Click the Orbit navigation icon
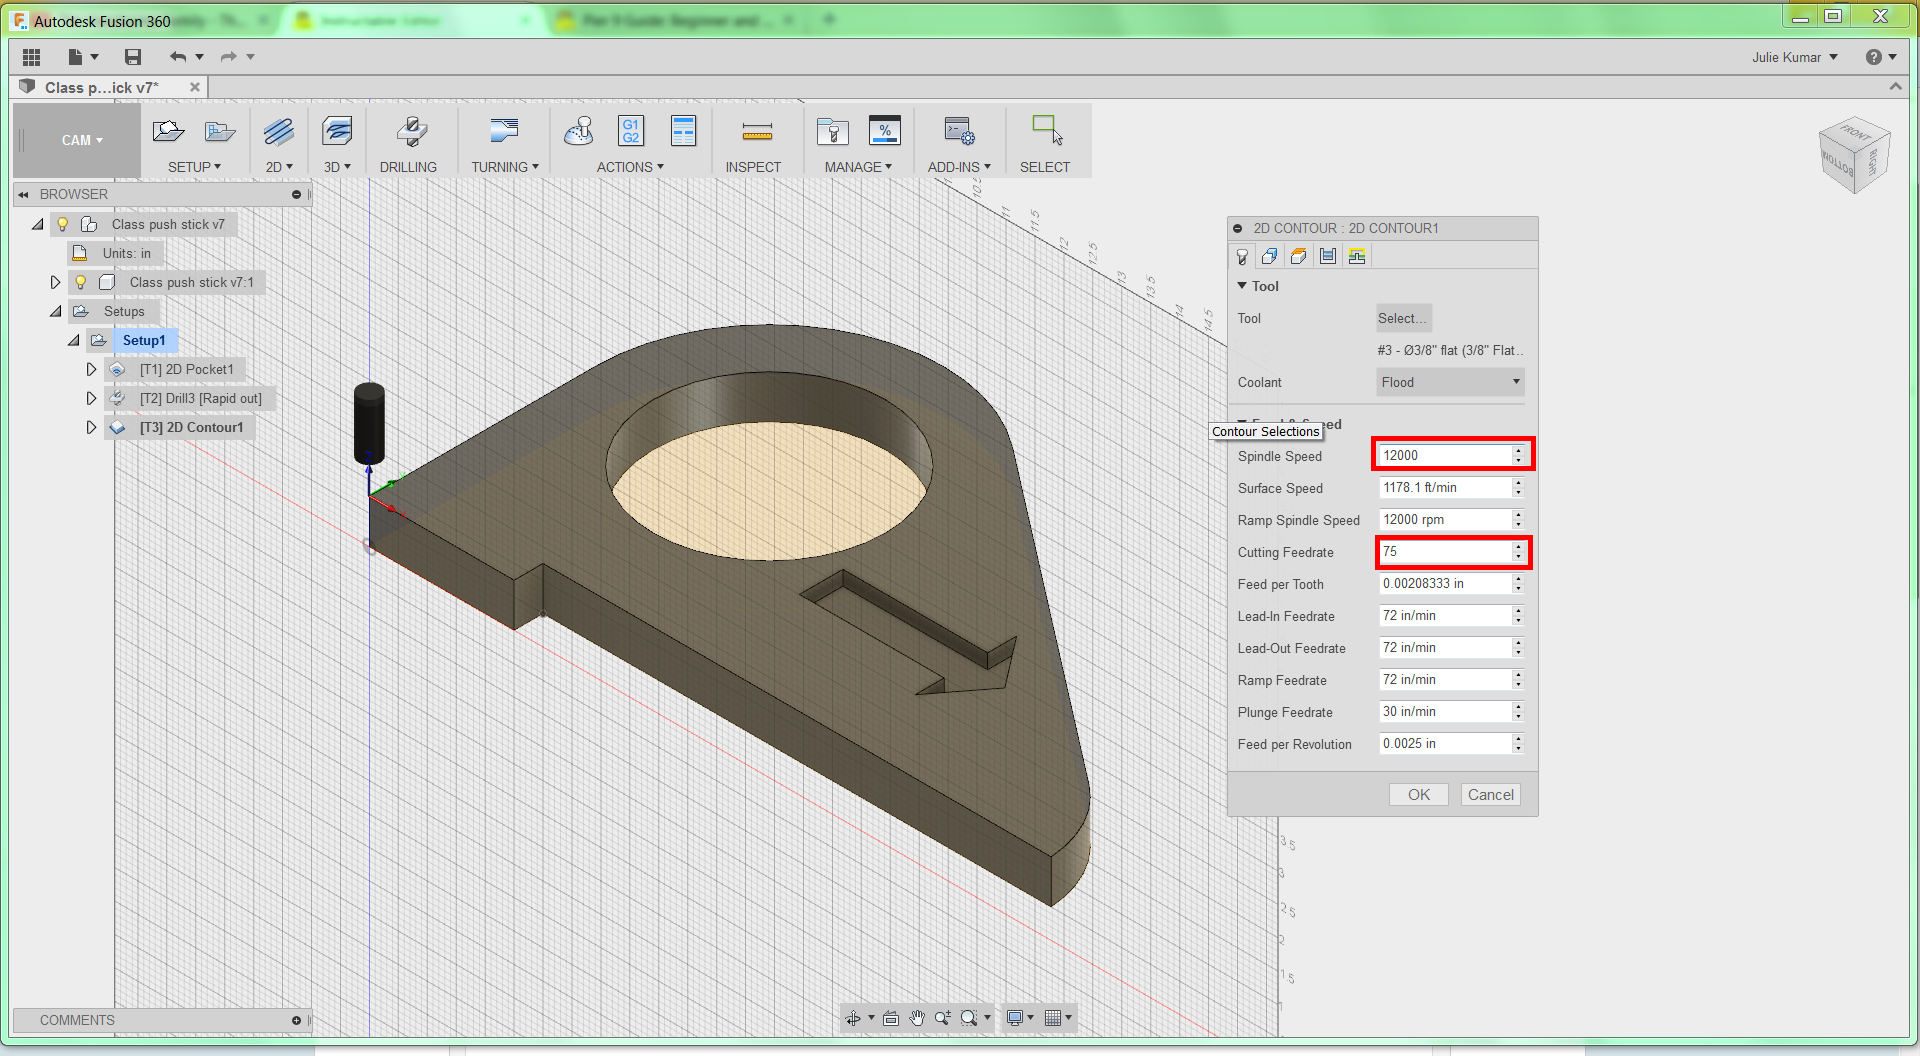The image size is (1920, 1056). pos(853,1018)
